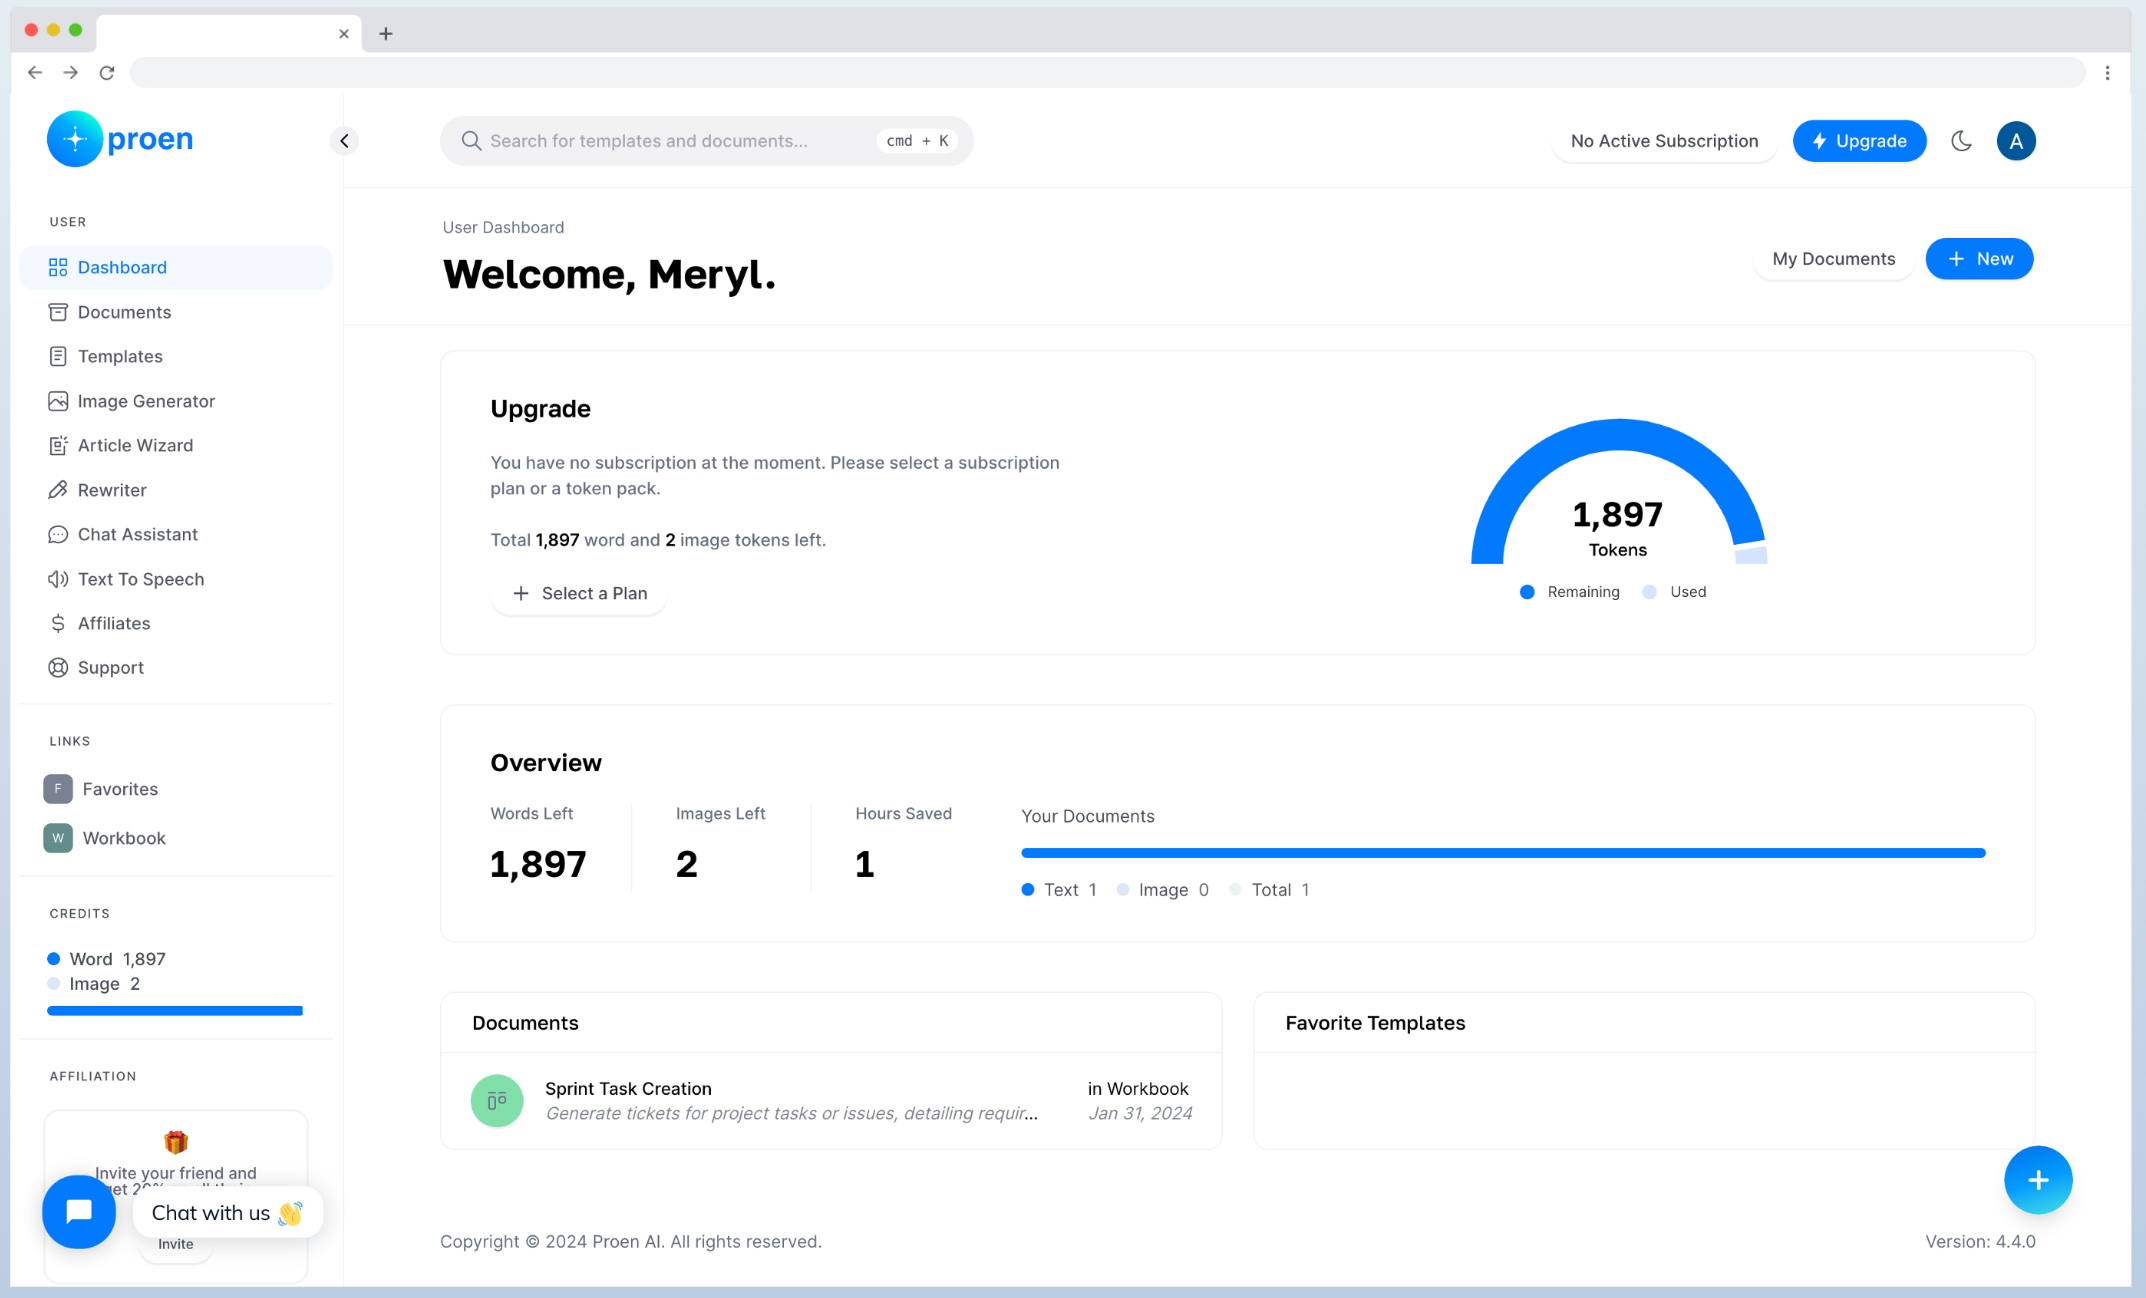2146x1298 pixels.
Task: Click the Upgrade button in header
Action: click(x=1859, y=141)
